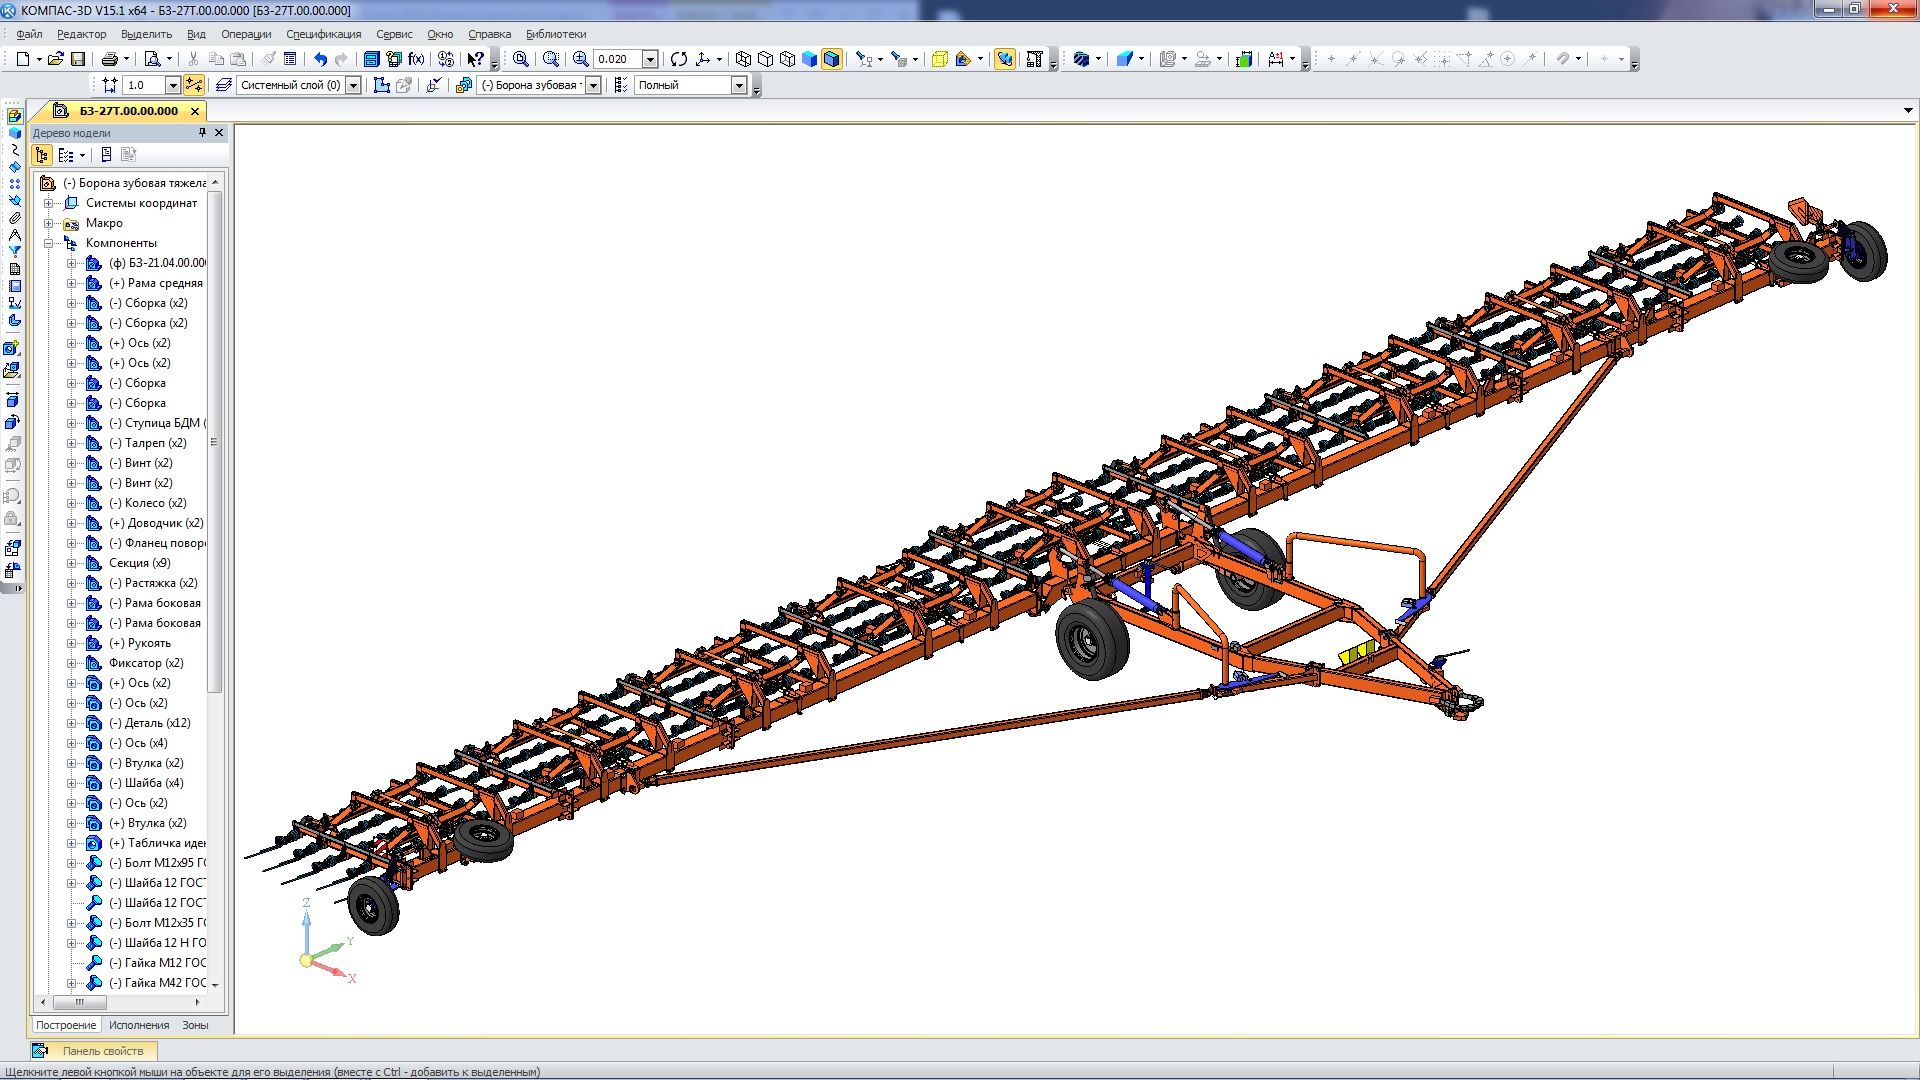
Task: Open the Полный display mode dropdown
Action: point(739,85)
